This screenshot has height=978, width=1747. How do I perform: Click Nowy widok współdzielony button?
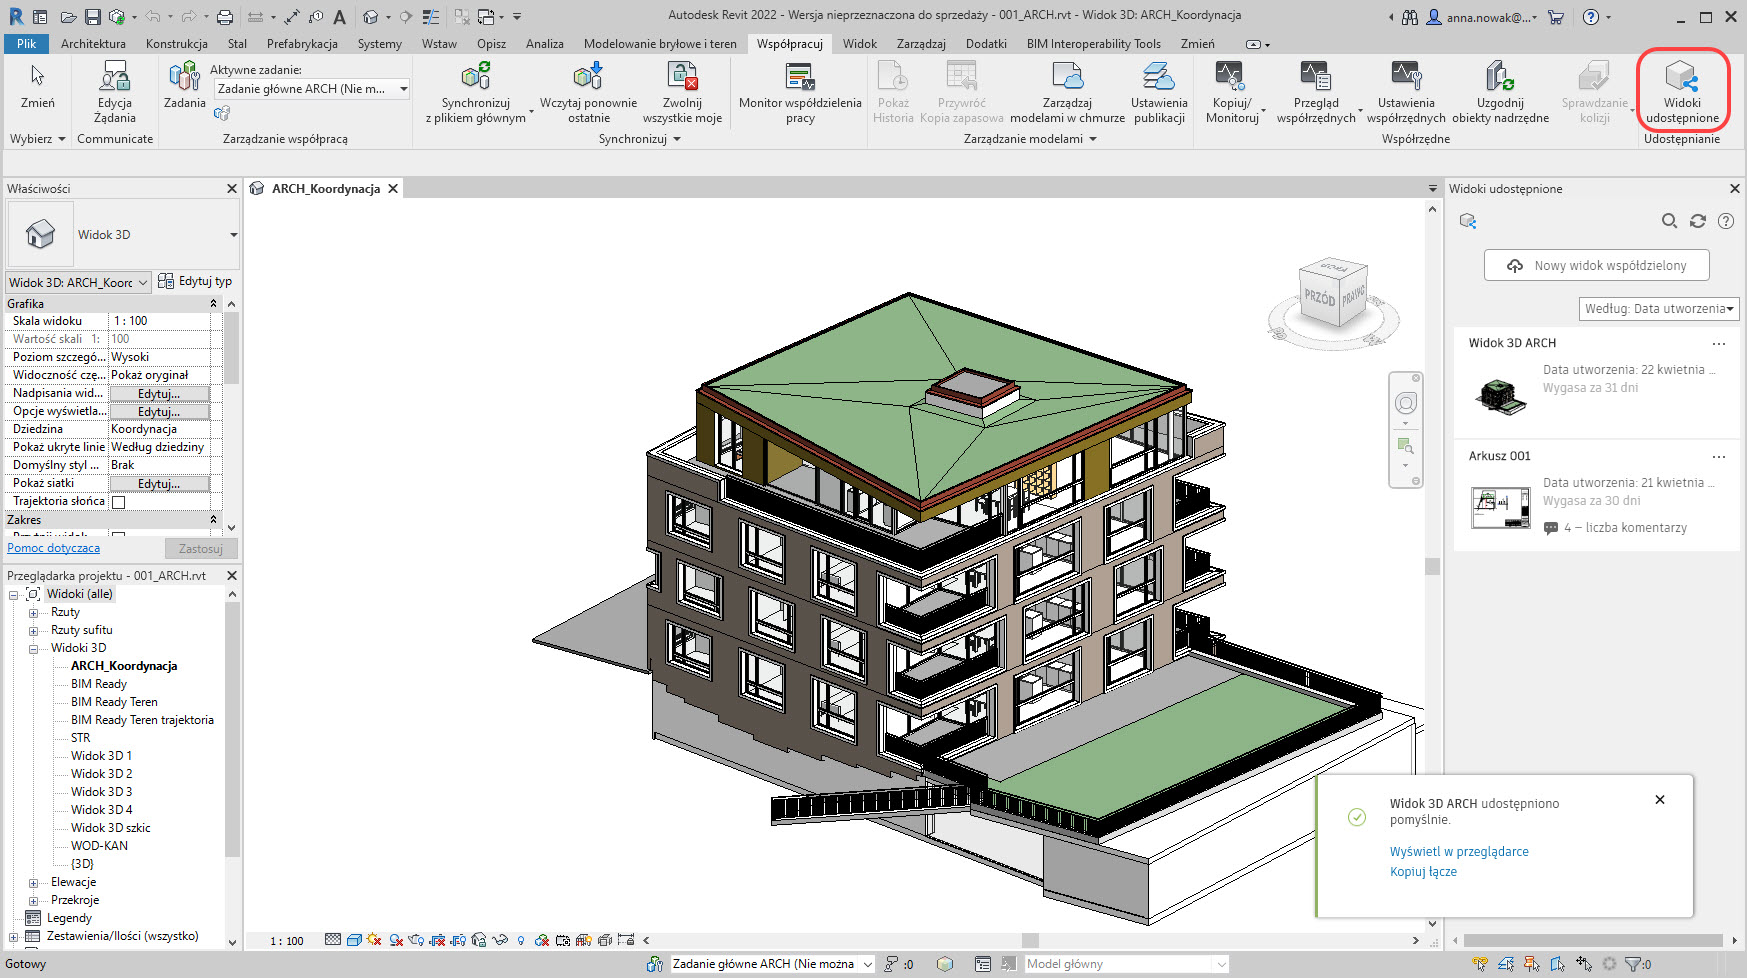coord(1596,266)
